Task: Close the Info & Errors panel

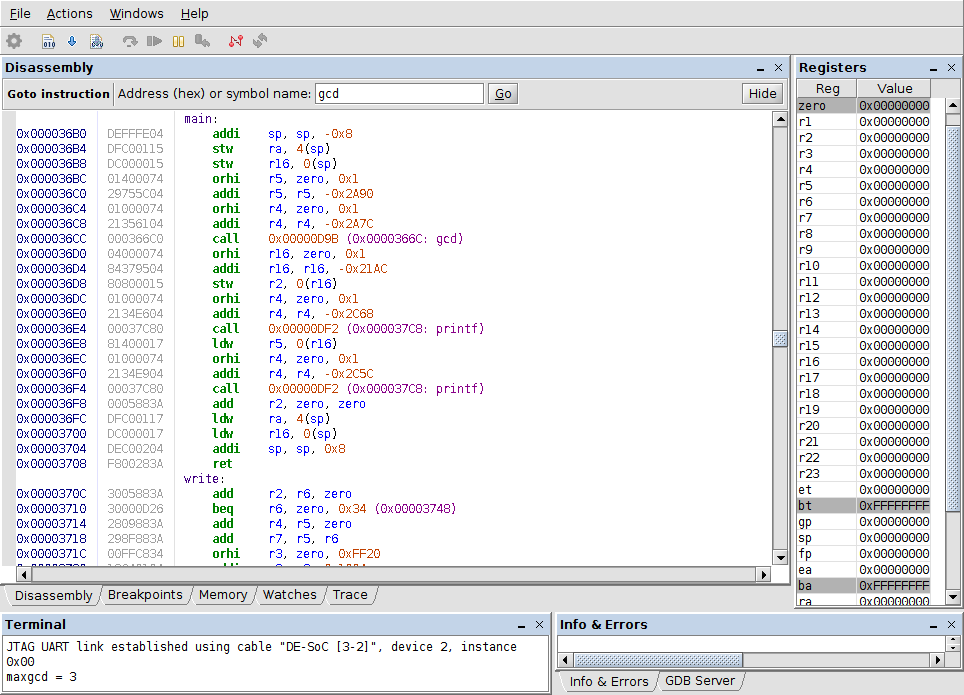Action: pos(951,625)
